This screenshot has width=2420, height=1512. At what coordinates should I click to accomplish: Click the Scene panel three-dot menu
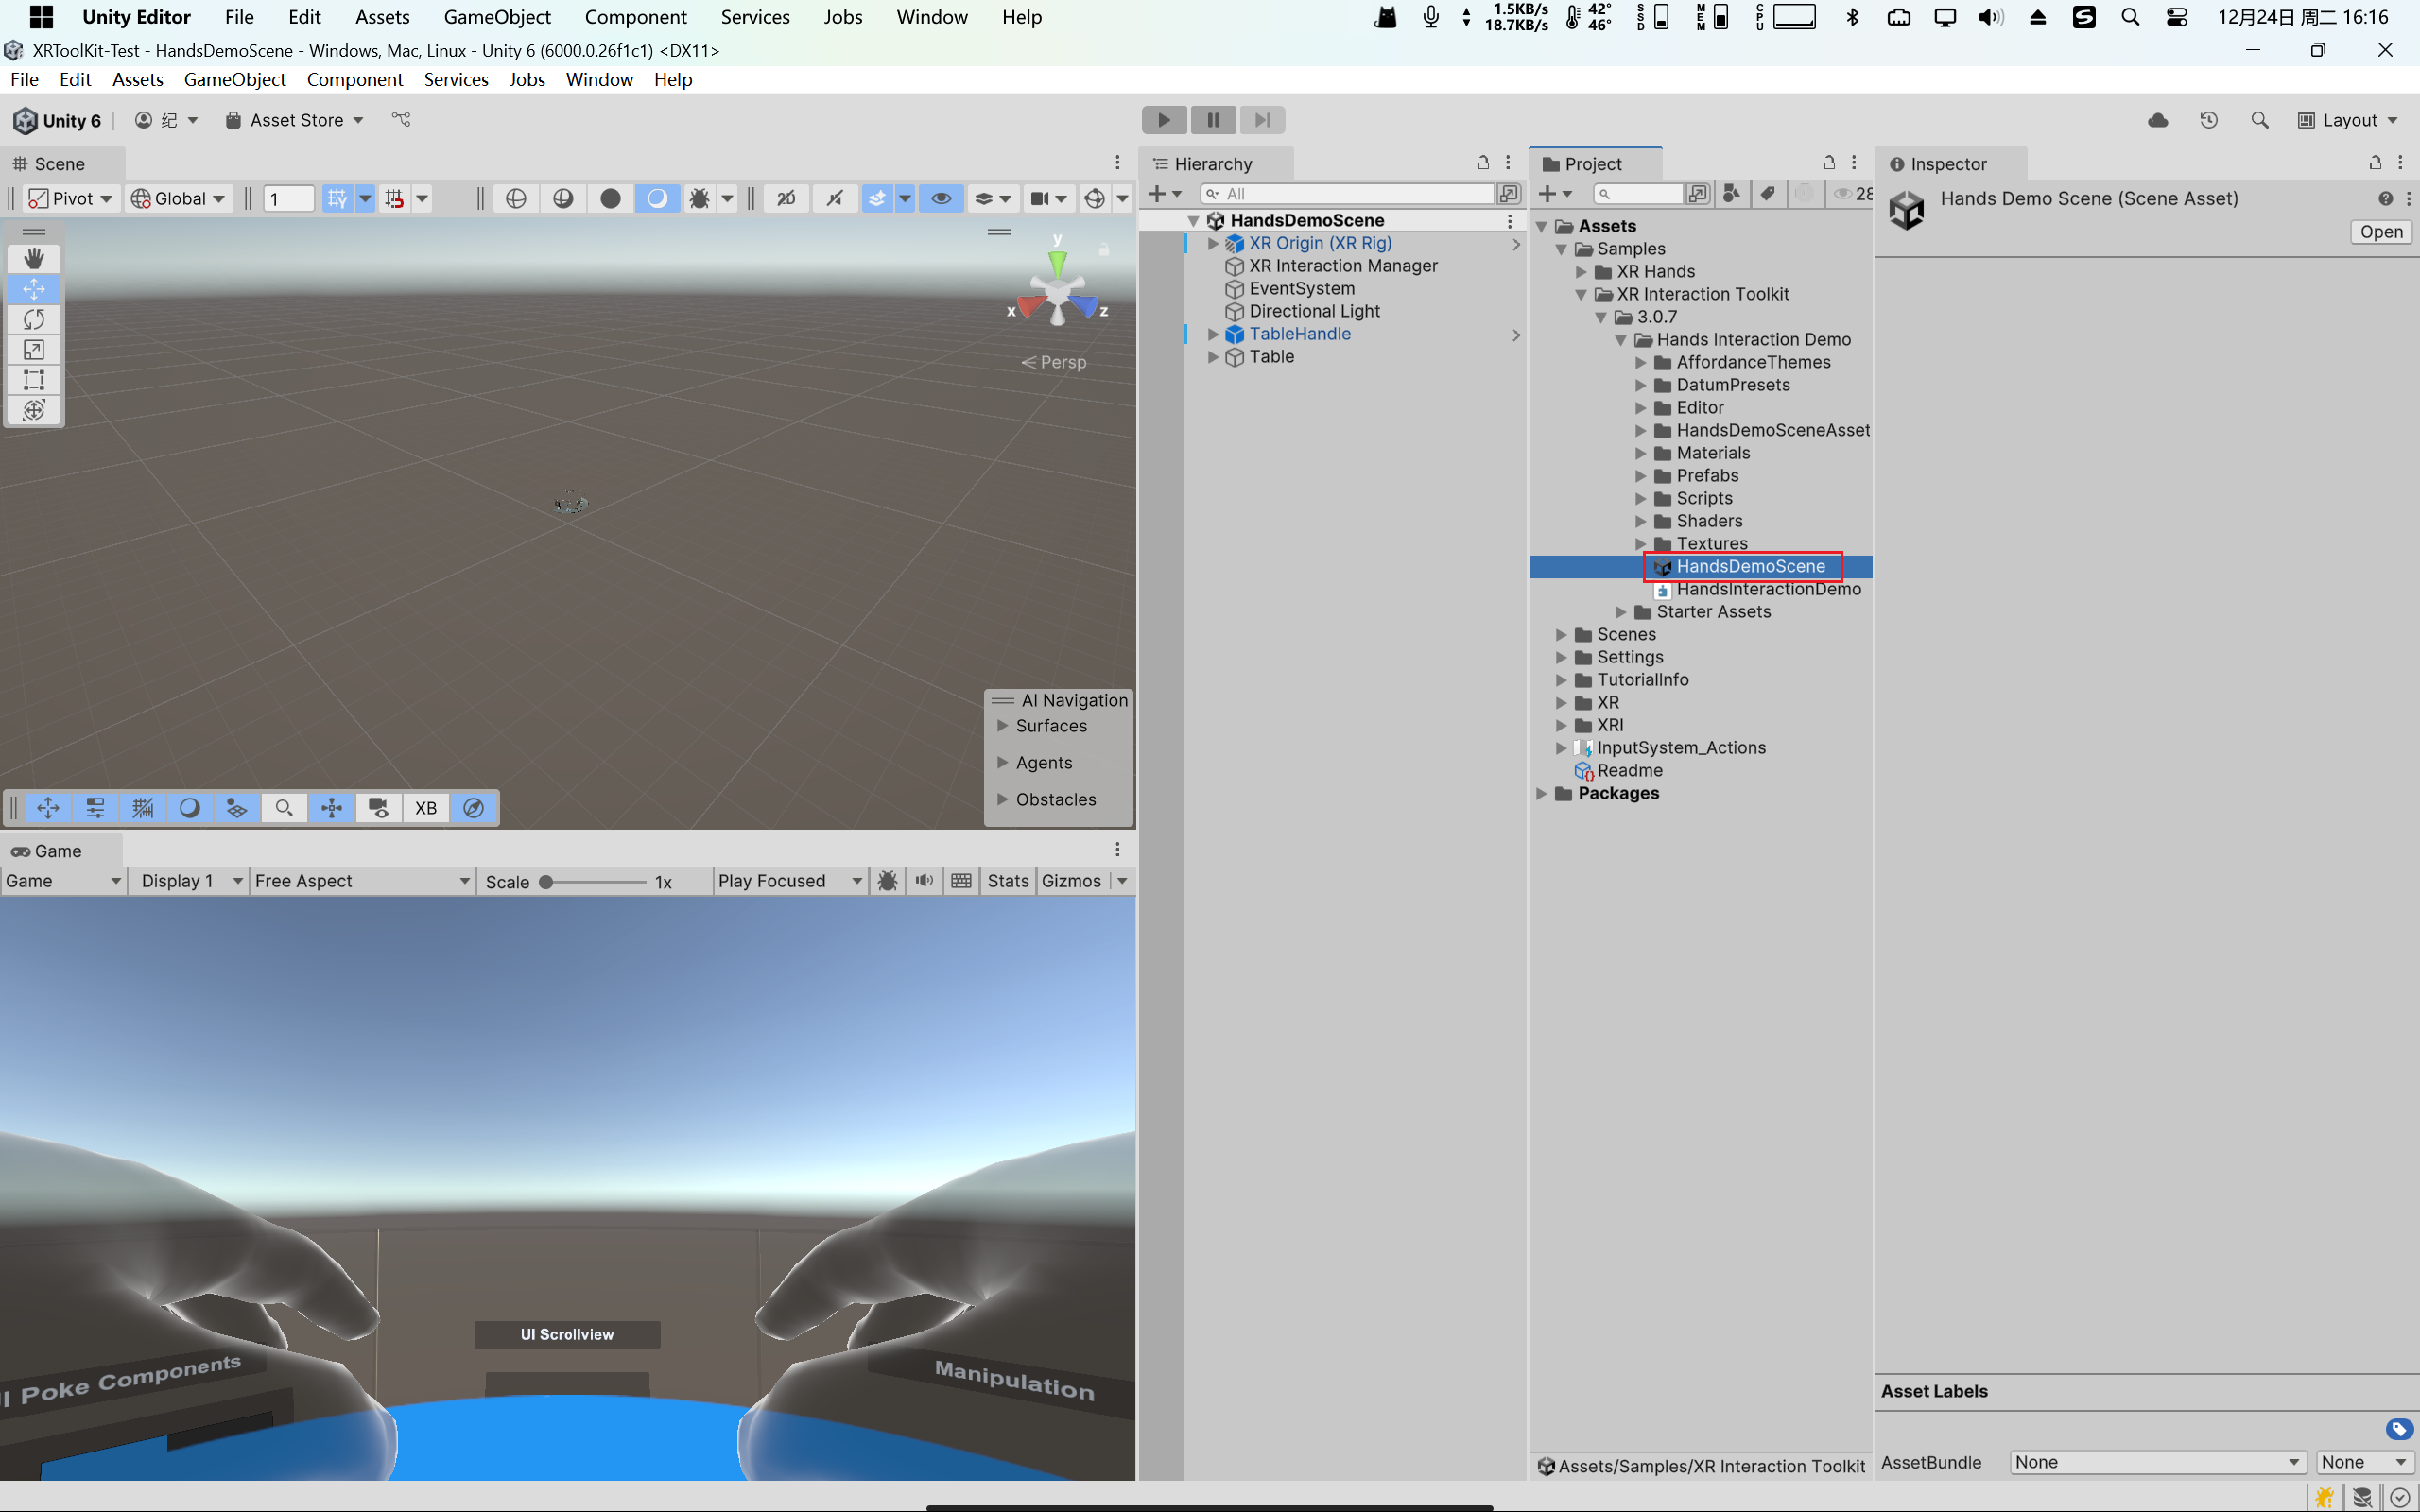tap(1117, 163)
